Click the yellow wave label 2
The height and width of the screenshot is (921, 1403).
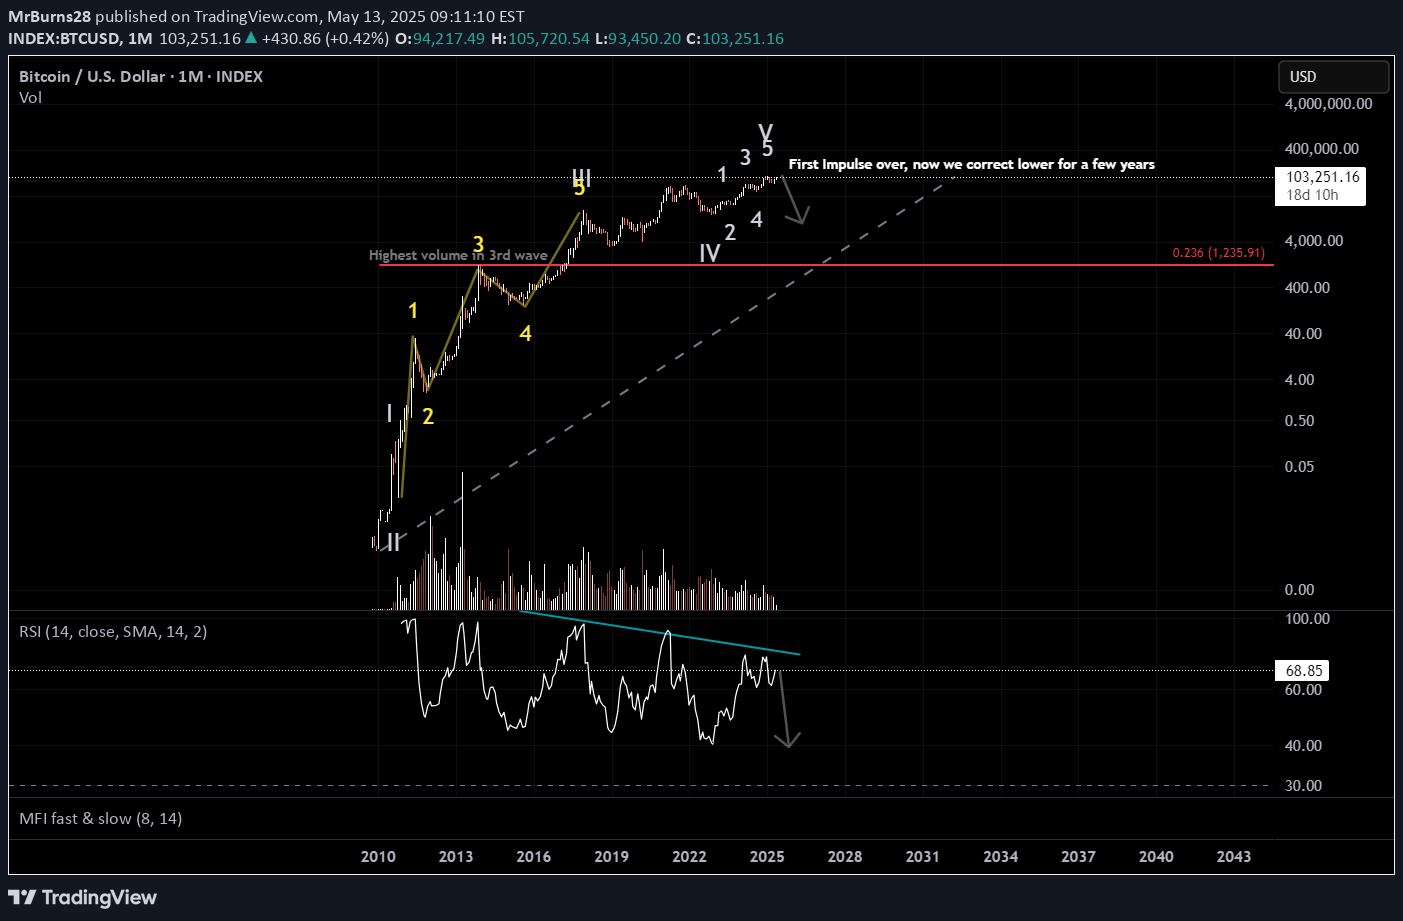pyautogui.click(x=428, y=416)
